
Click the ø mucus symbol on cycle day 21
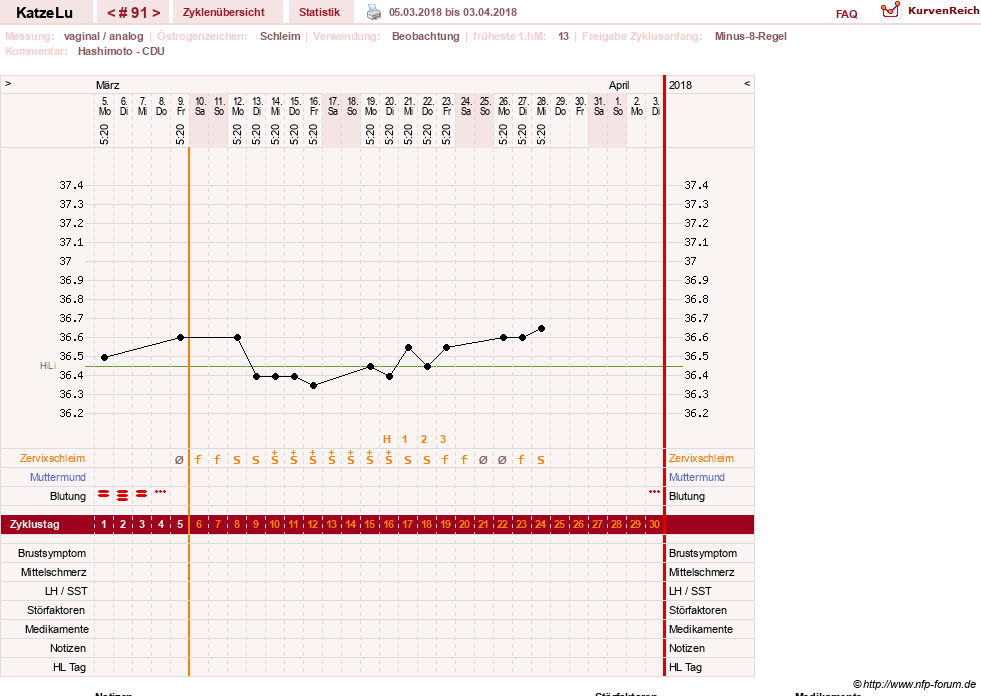click(483, 460)
